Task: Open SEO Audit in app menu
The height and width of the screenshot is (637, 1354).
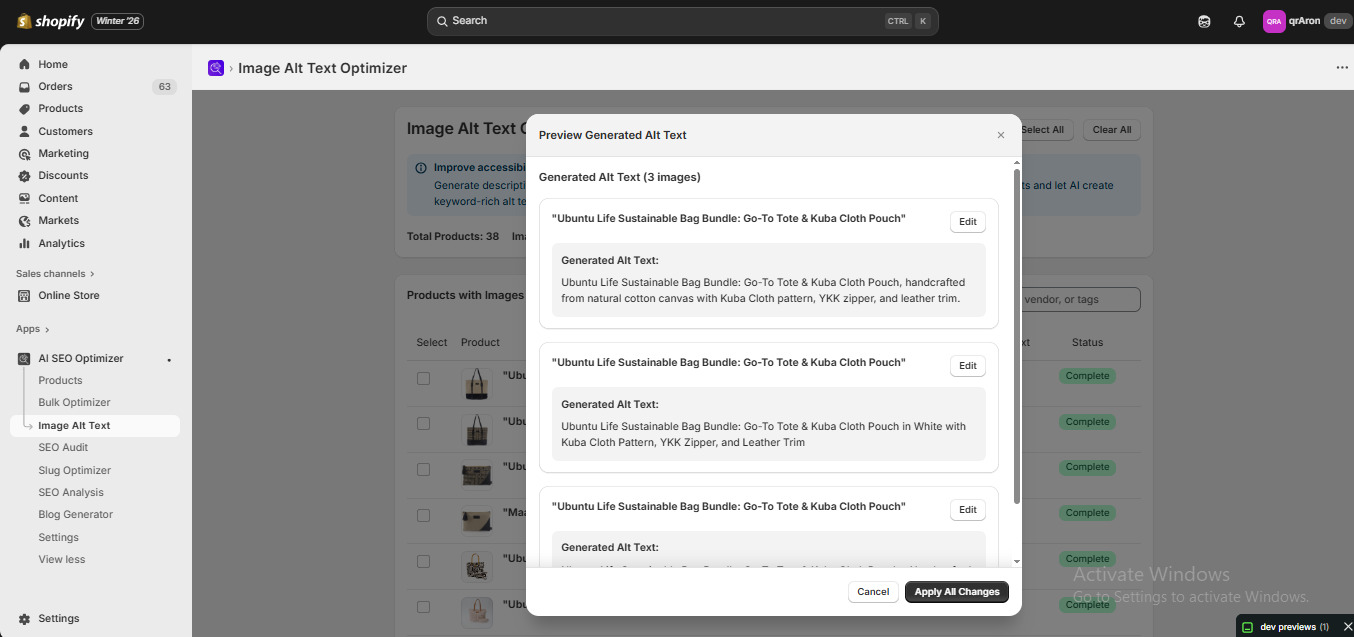Action: [x=63, y=447]
